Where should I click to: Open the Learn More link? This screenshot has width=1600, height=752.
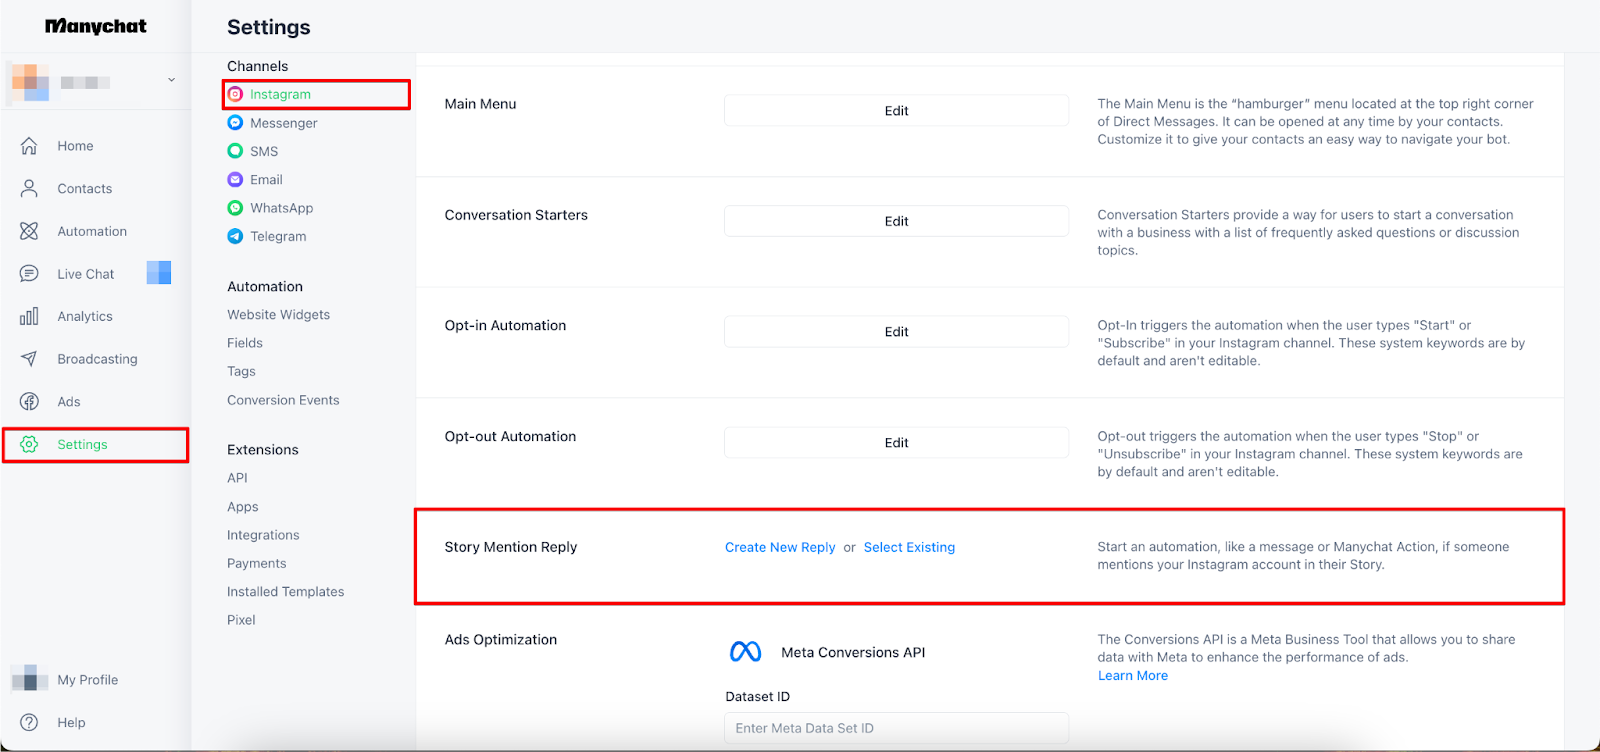click(1133, 676)
